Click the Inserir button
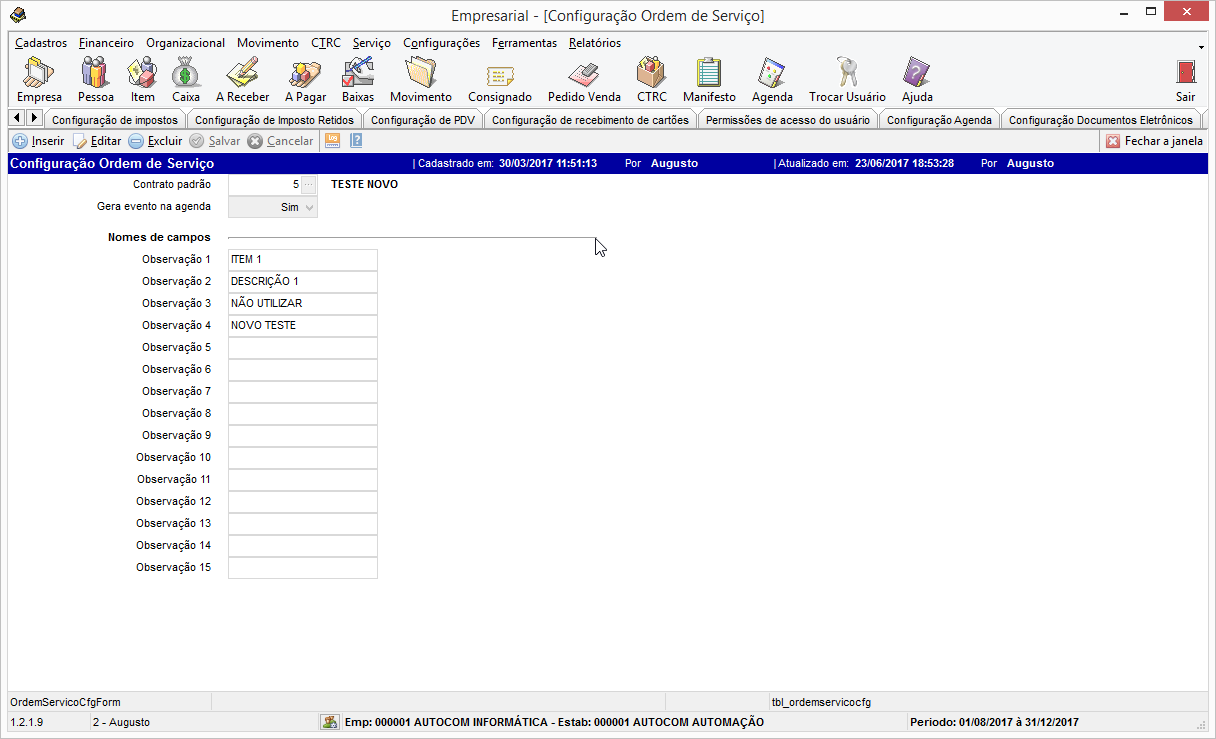 tap(38, 141)
